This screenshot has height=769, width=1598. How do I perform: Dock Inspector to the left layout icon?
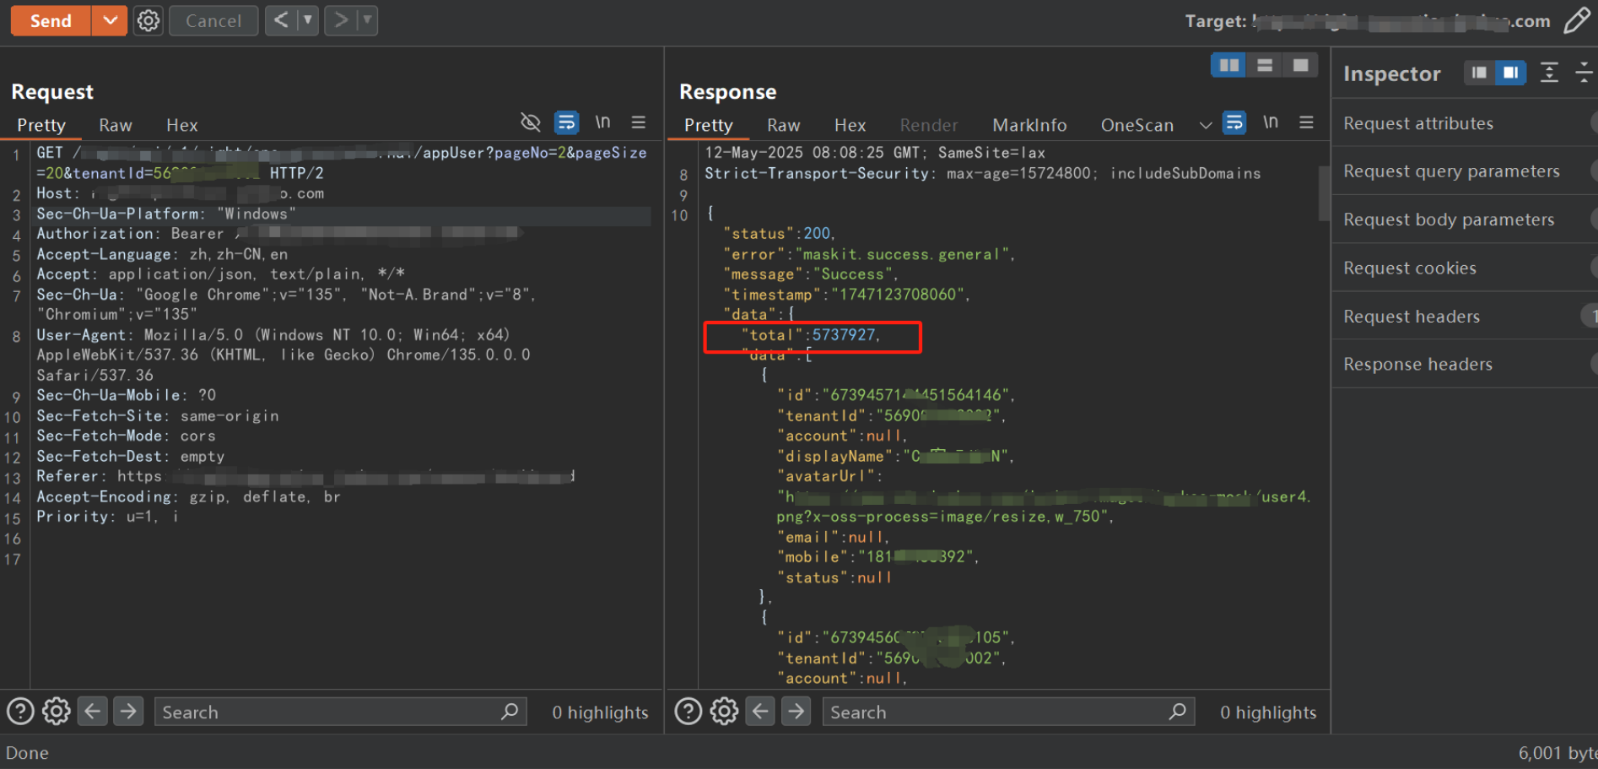click(1479, 73)
